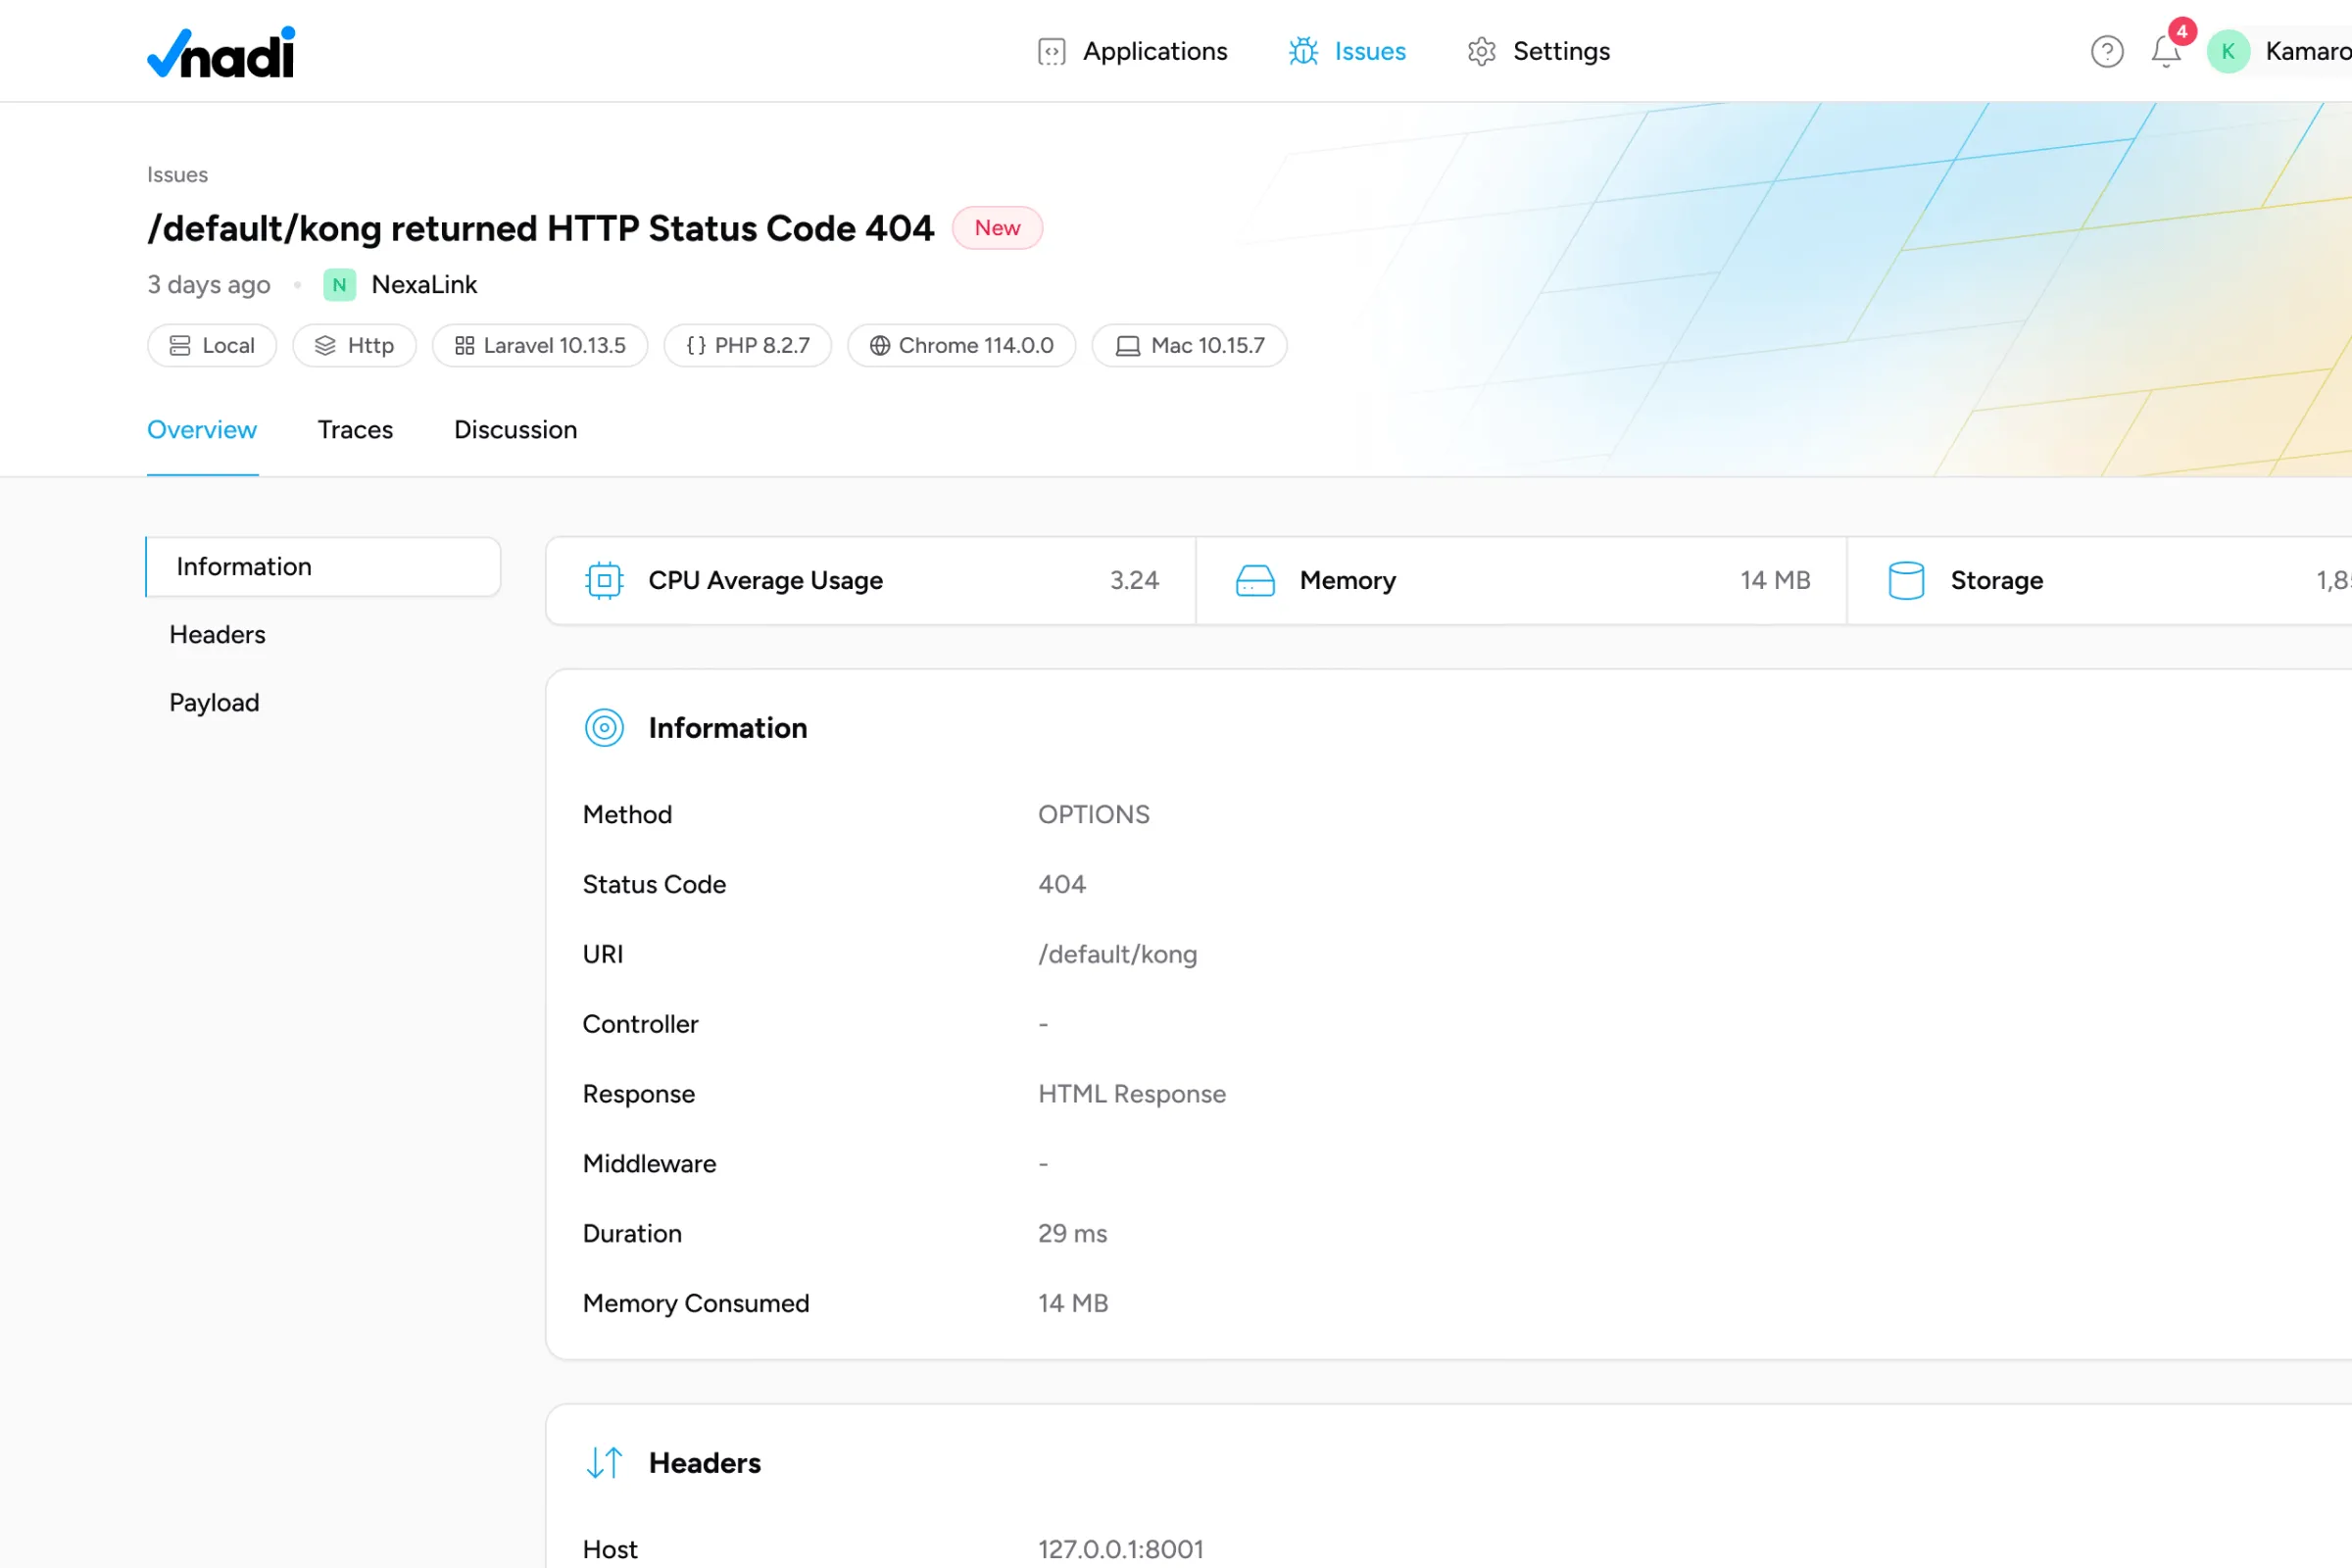This screenshot has height=1568, width=2352.
Task: Click the red notification count badge
Action: [x=2181, y=32]
